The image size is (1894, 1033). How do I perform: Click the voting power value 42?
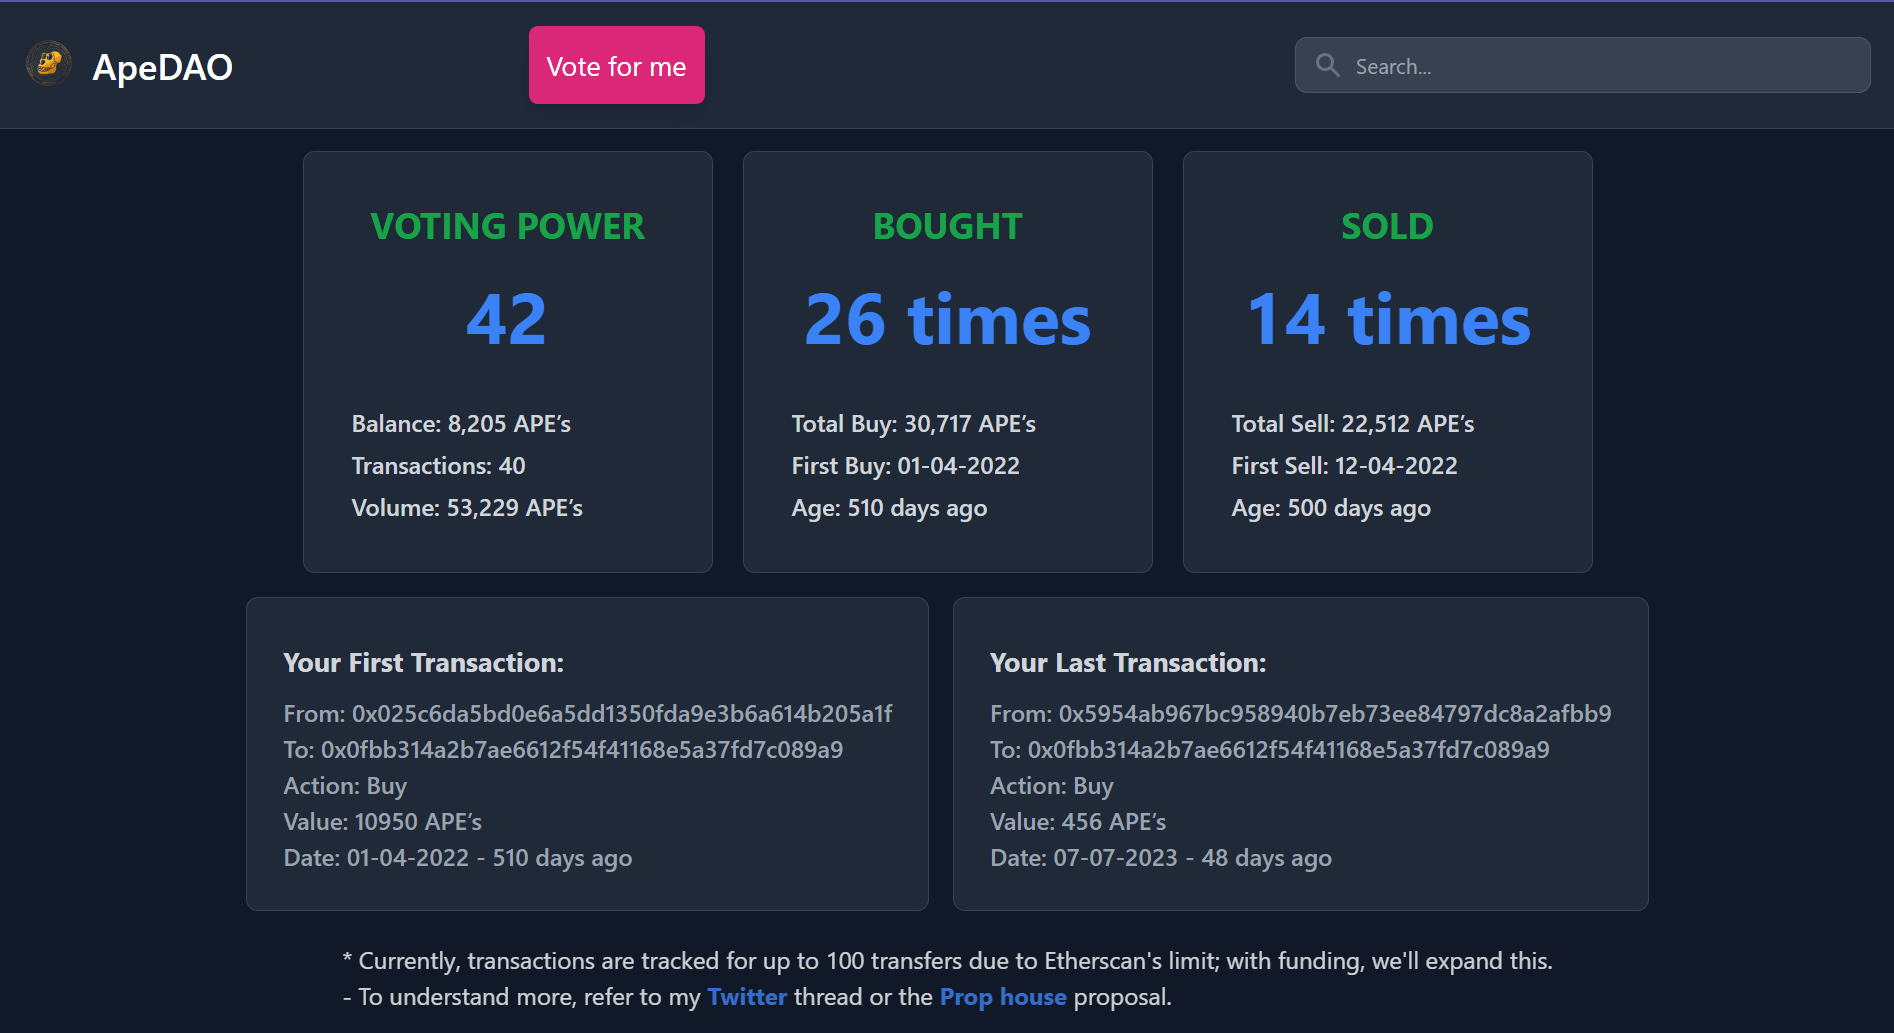507,320
